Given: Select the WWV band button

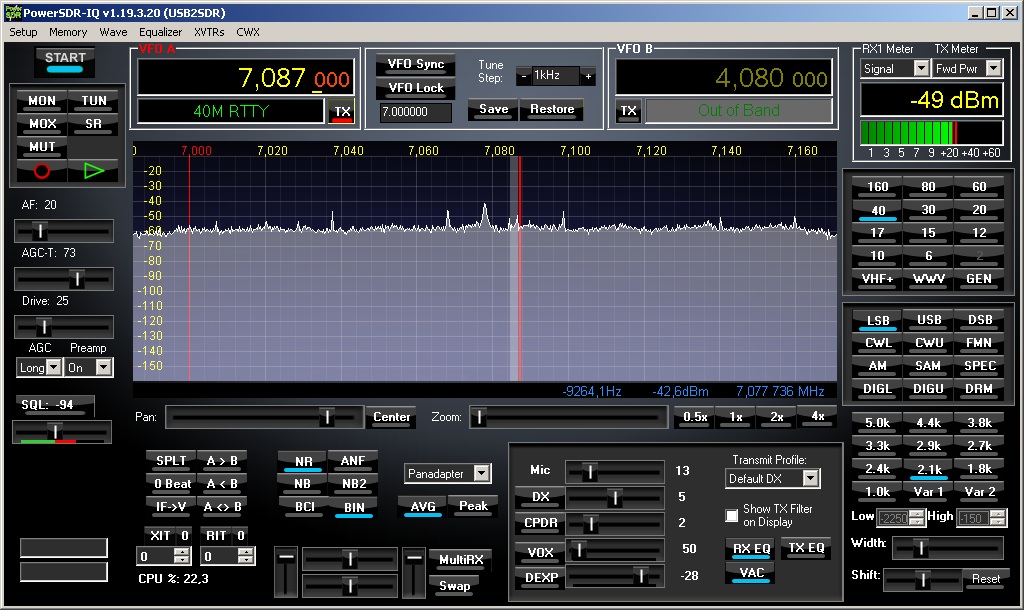Looking at the screenshot, I should (928, 279).
